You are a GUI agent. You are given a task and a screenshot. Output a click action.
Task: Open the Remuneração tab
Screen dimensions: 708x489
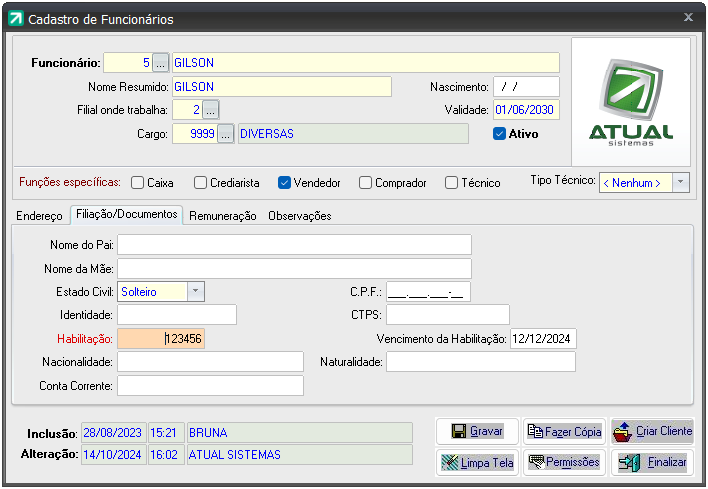[223, 216]
